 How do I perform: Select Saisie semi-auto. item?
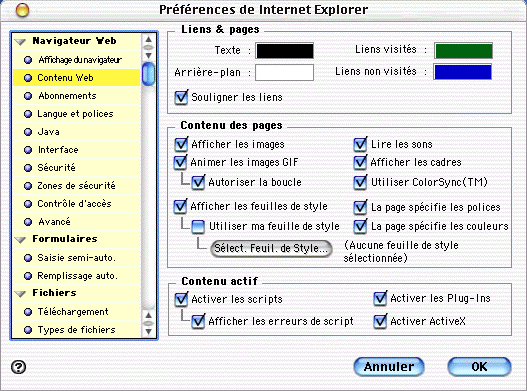(77, 258)
